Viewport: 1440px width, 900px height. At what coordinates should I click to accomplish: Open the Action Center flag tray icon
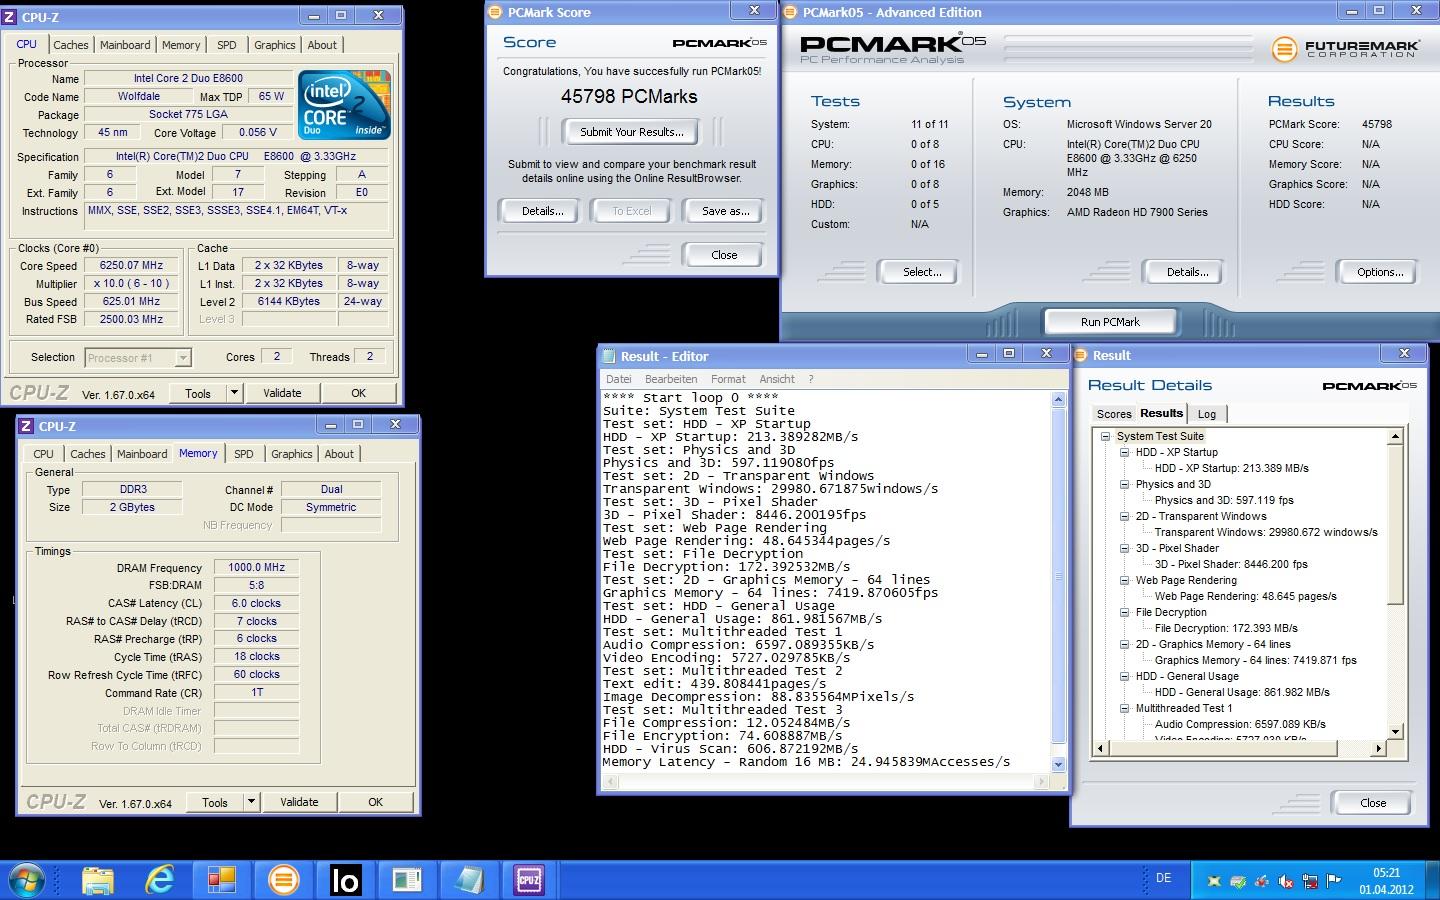click(x=1334, y=881)
